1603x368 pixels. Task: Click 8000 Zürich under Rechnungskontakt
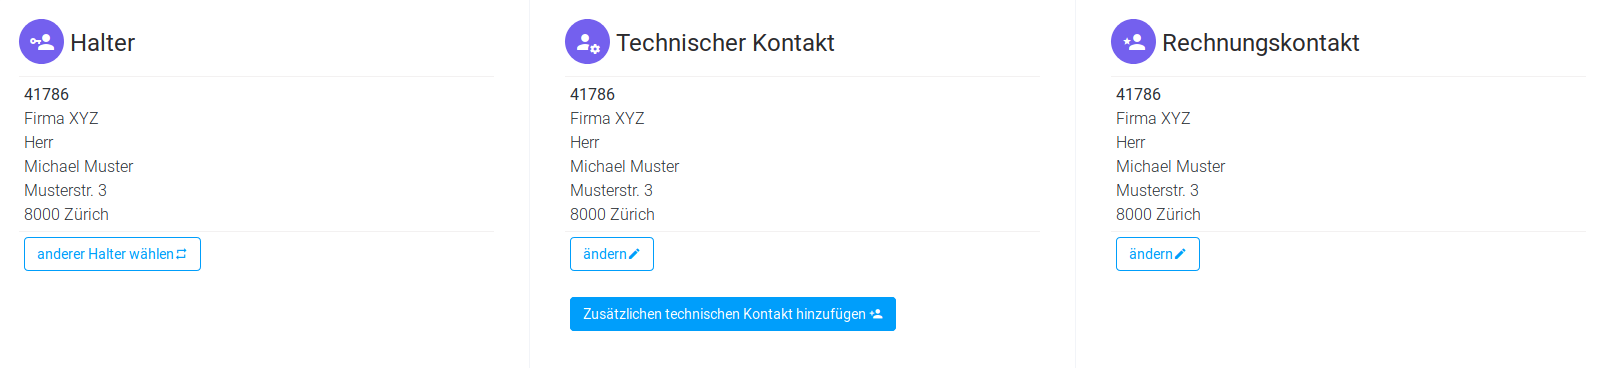tap(1158, 214)
